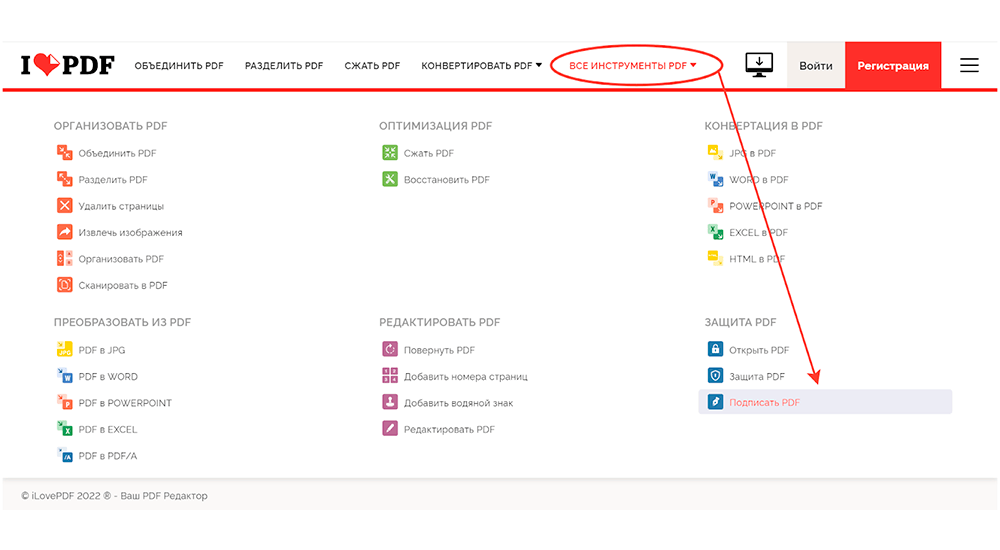
Task: Open the Повернуть PDF link
Action: coord(439,350)
